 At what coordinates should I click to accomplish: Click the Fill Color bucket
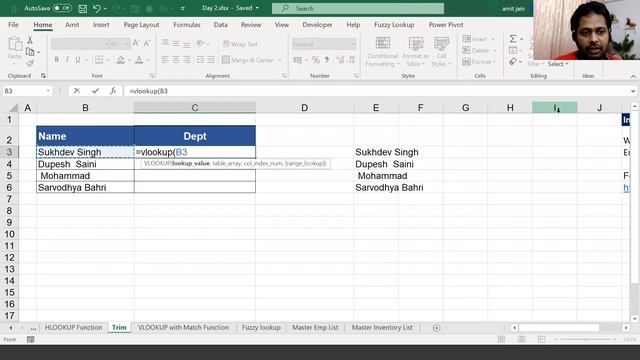(x=120, y=60)
